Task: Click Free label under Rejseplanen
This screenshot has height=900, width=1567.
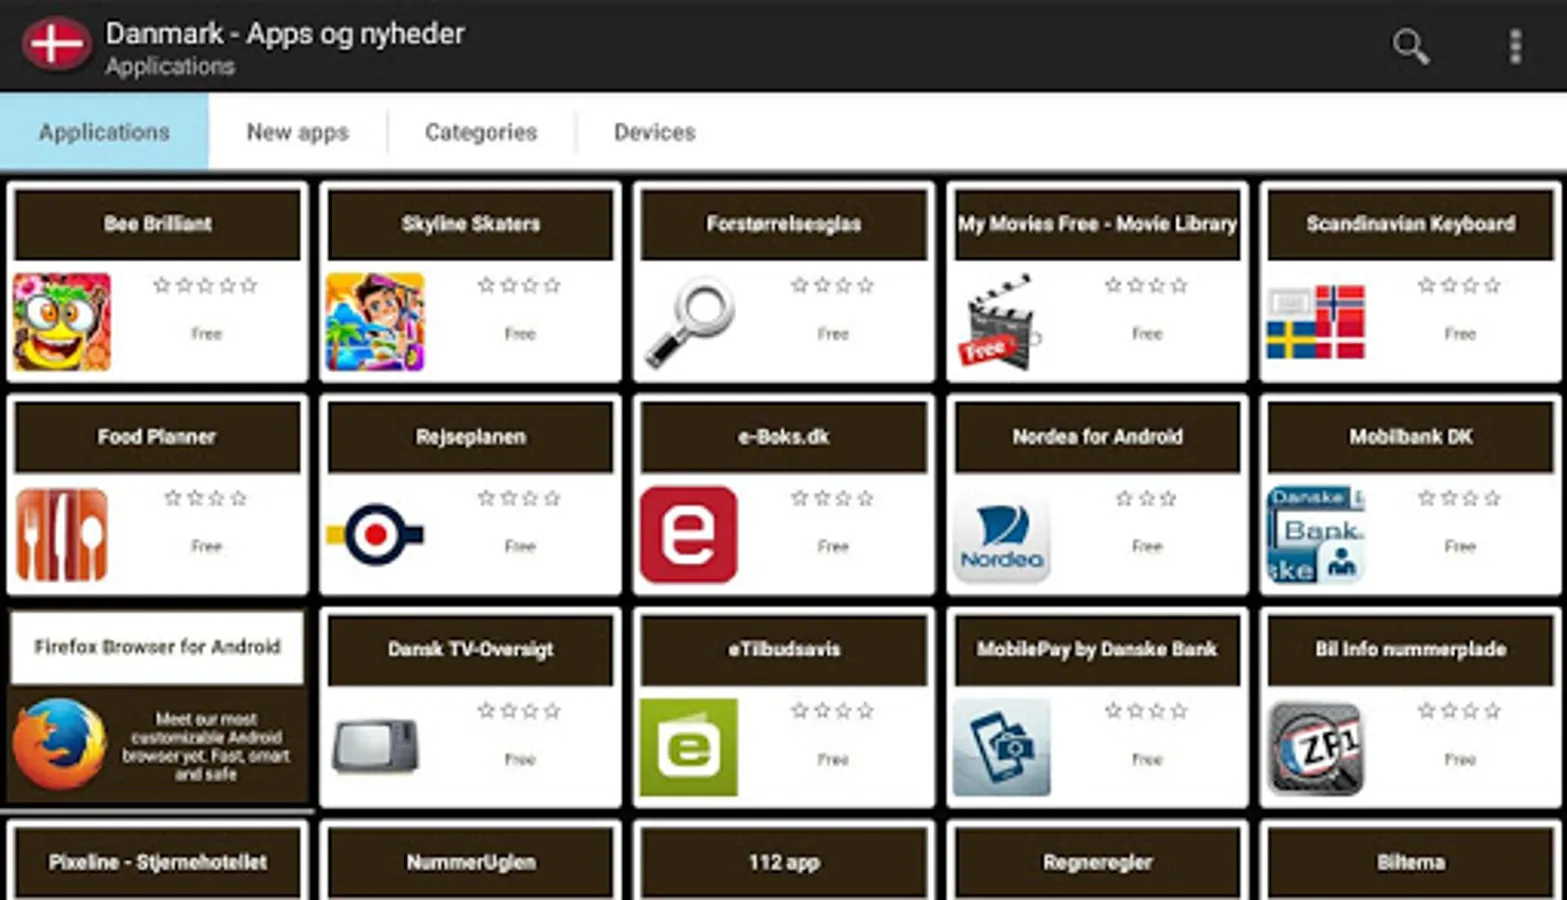Action: coord(519,547)
